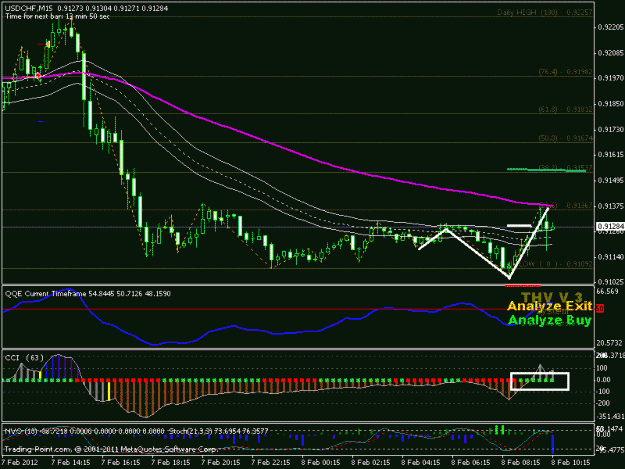Image resolution: width=625 pixels, height=469 pixels.
Task: Select price axis value 0.91495
Action: (x=610, y=181)
